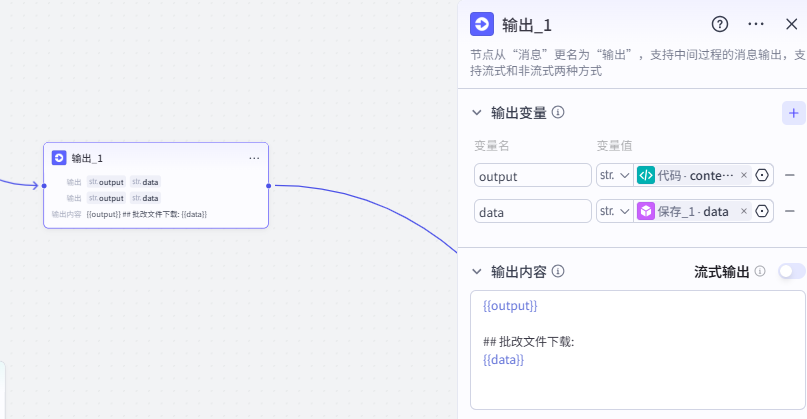The image size is (807, 419).
Task: Collapse the 输出内容 section
Action: tap(477, 271)
